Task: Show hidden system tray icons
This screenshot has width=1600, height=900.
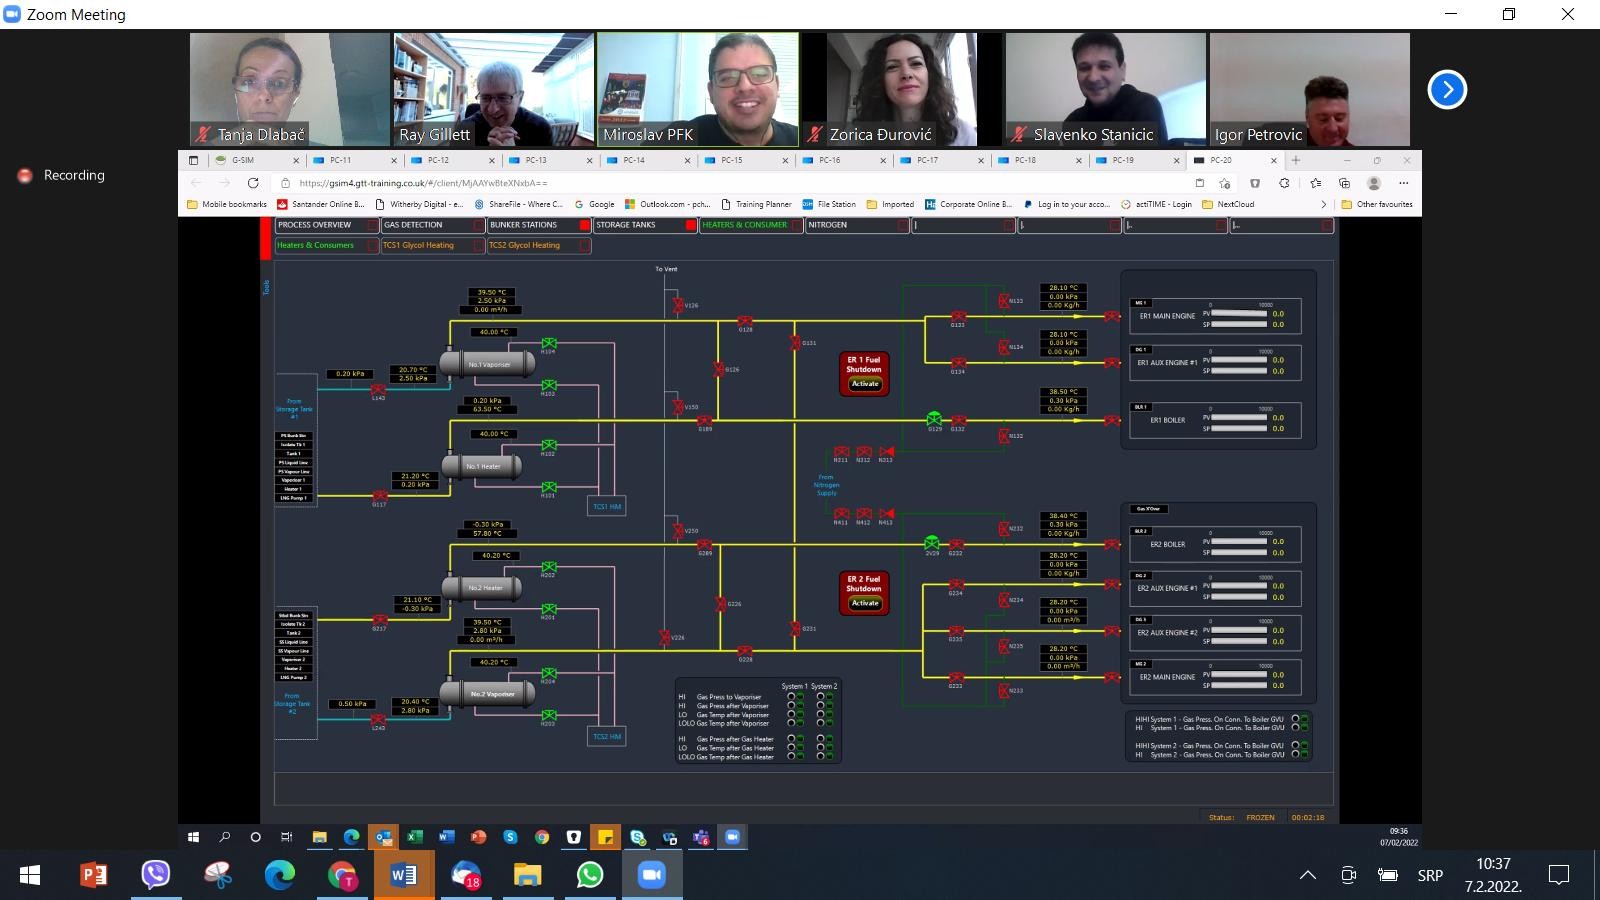Action: pos(1307,875)
